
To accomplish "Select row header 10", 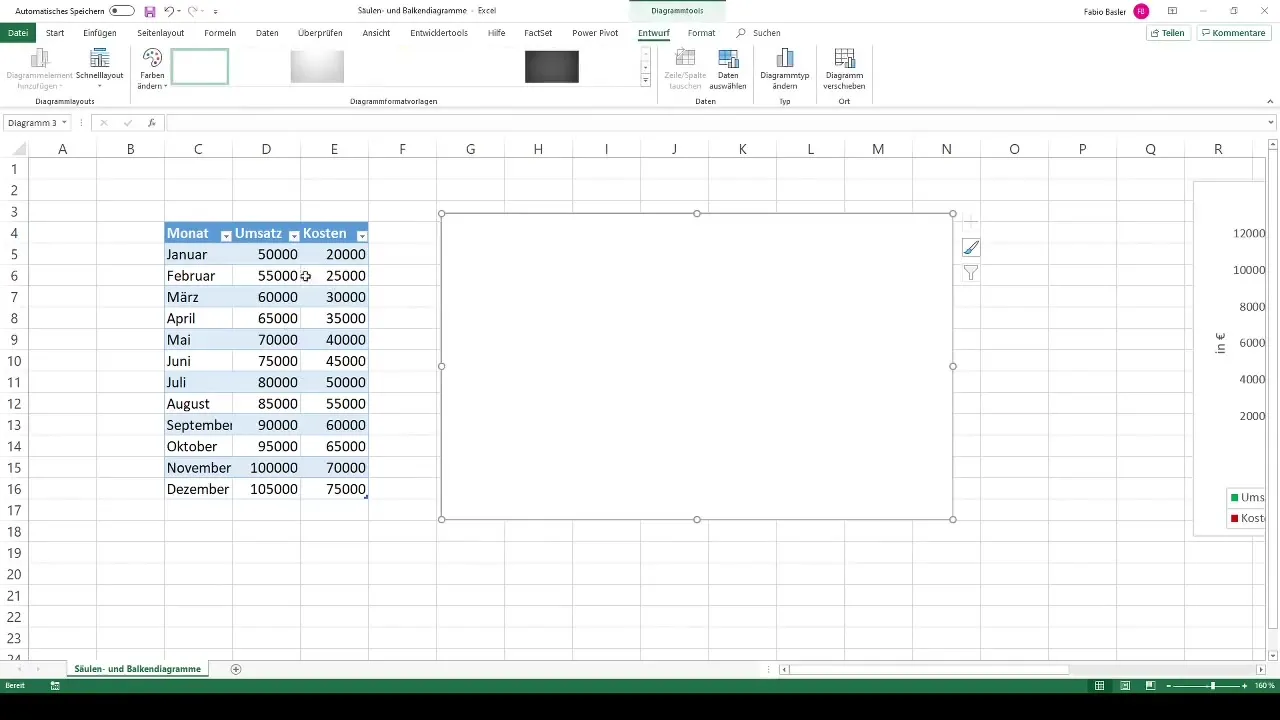I will pyautogui.click(x=14, y=361).
